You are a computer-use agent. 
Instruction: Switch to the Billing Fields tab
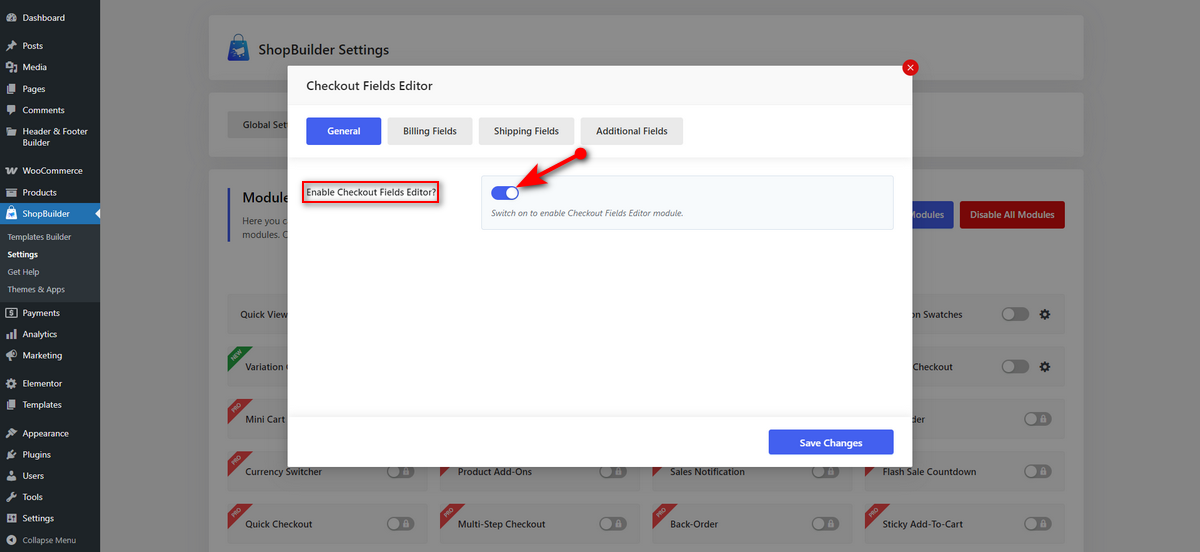click(430, 131)
